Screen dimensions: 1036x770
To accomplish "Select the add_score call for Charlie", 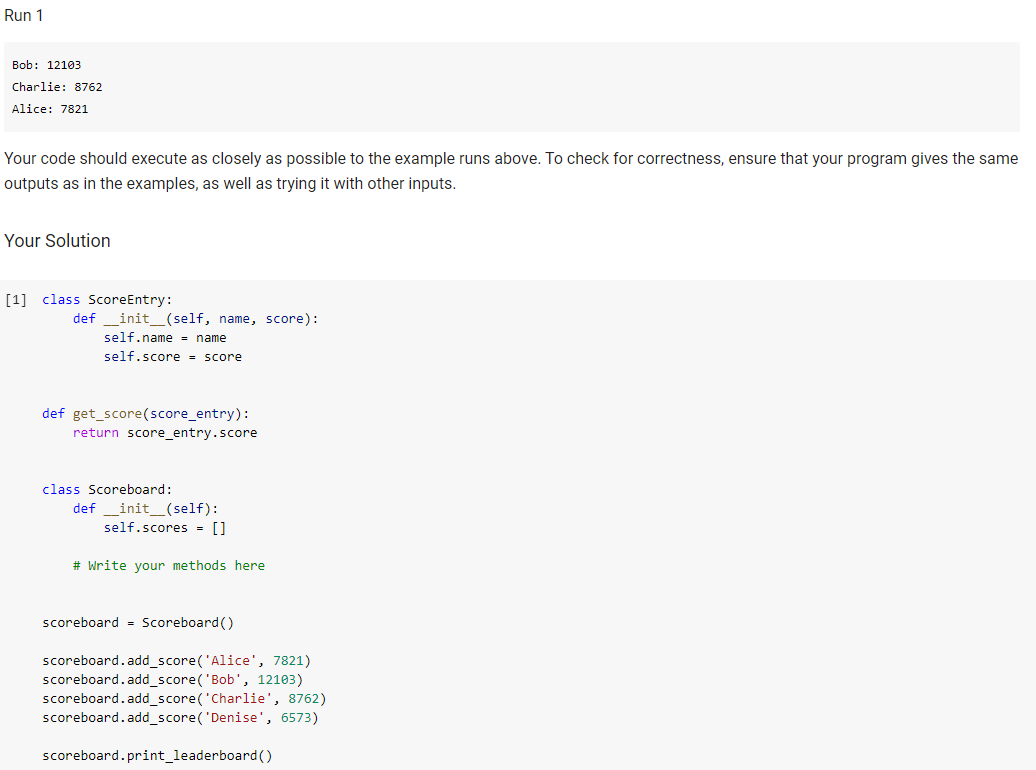I will click(184, 698).
